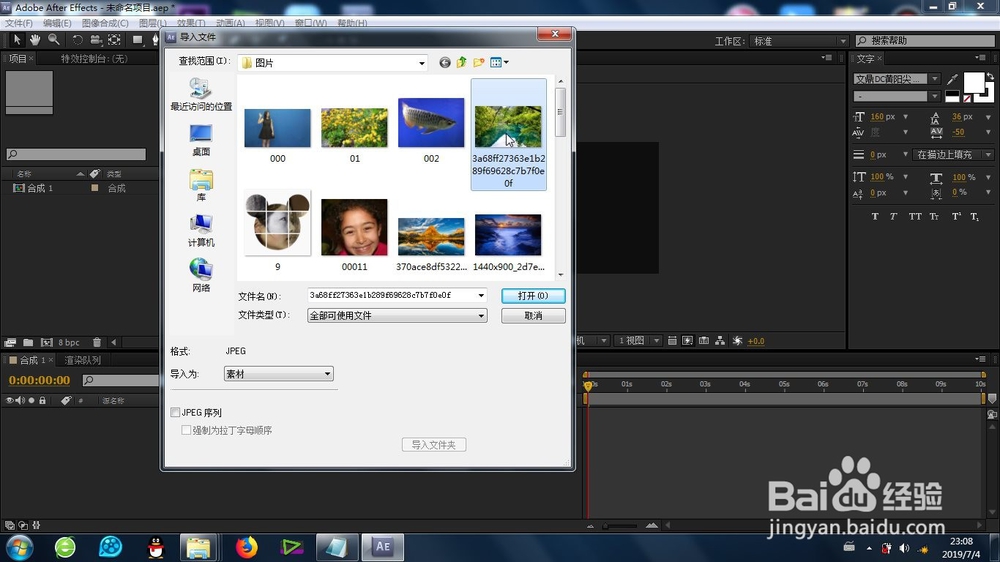Click the trash icon in Project panel

click(x=96, y=343)
